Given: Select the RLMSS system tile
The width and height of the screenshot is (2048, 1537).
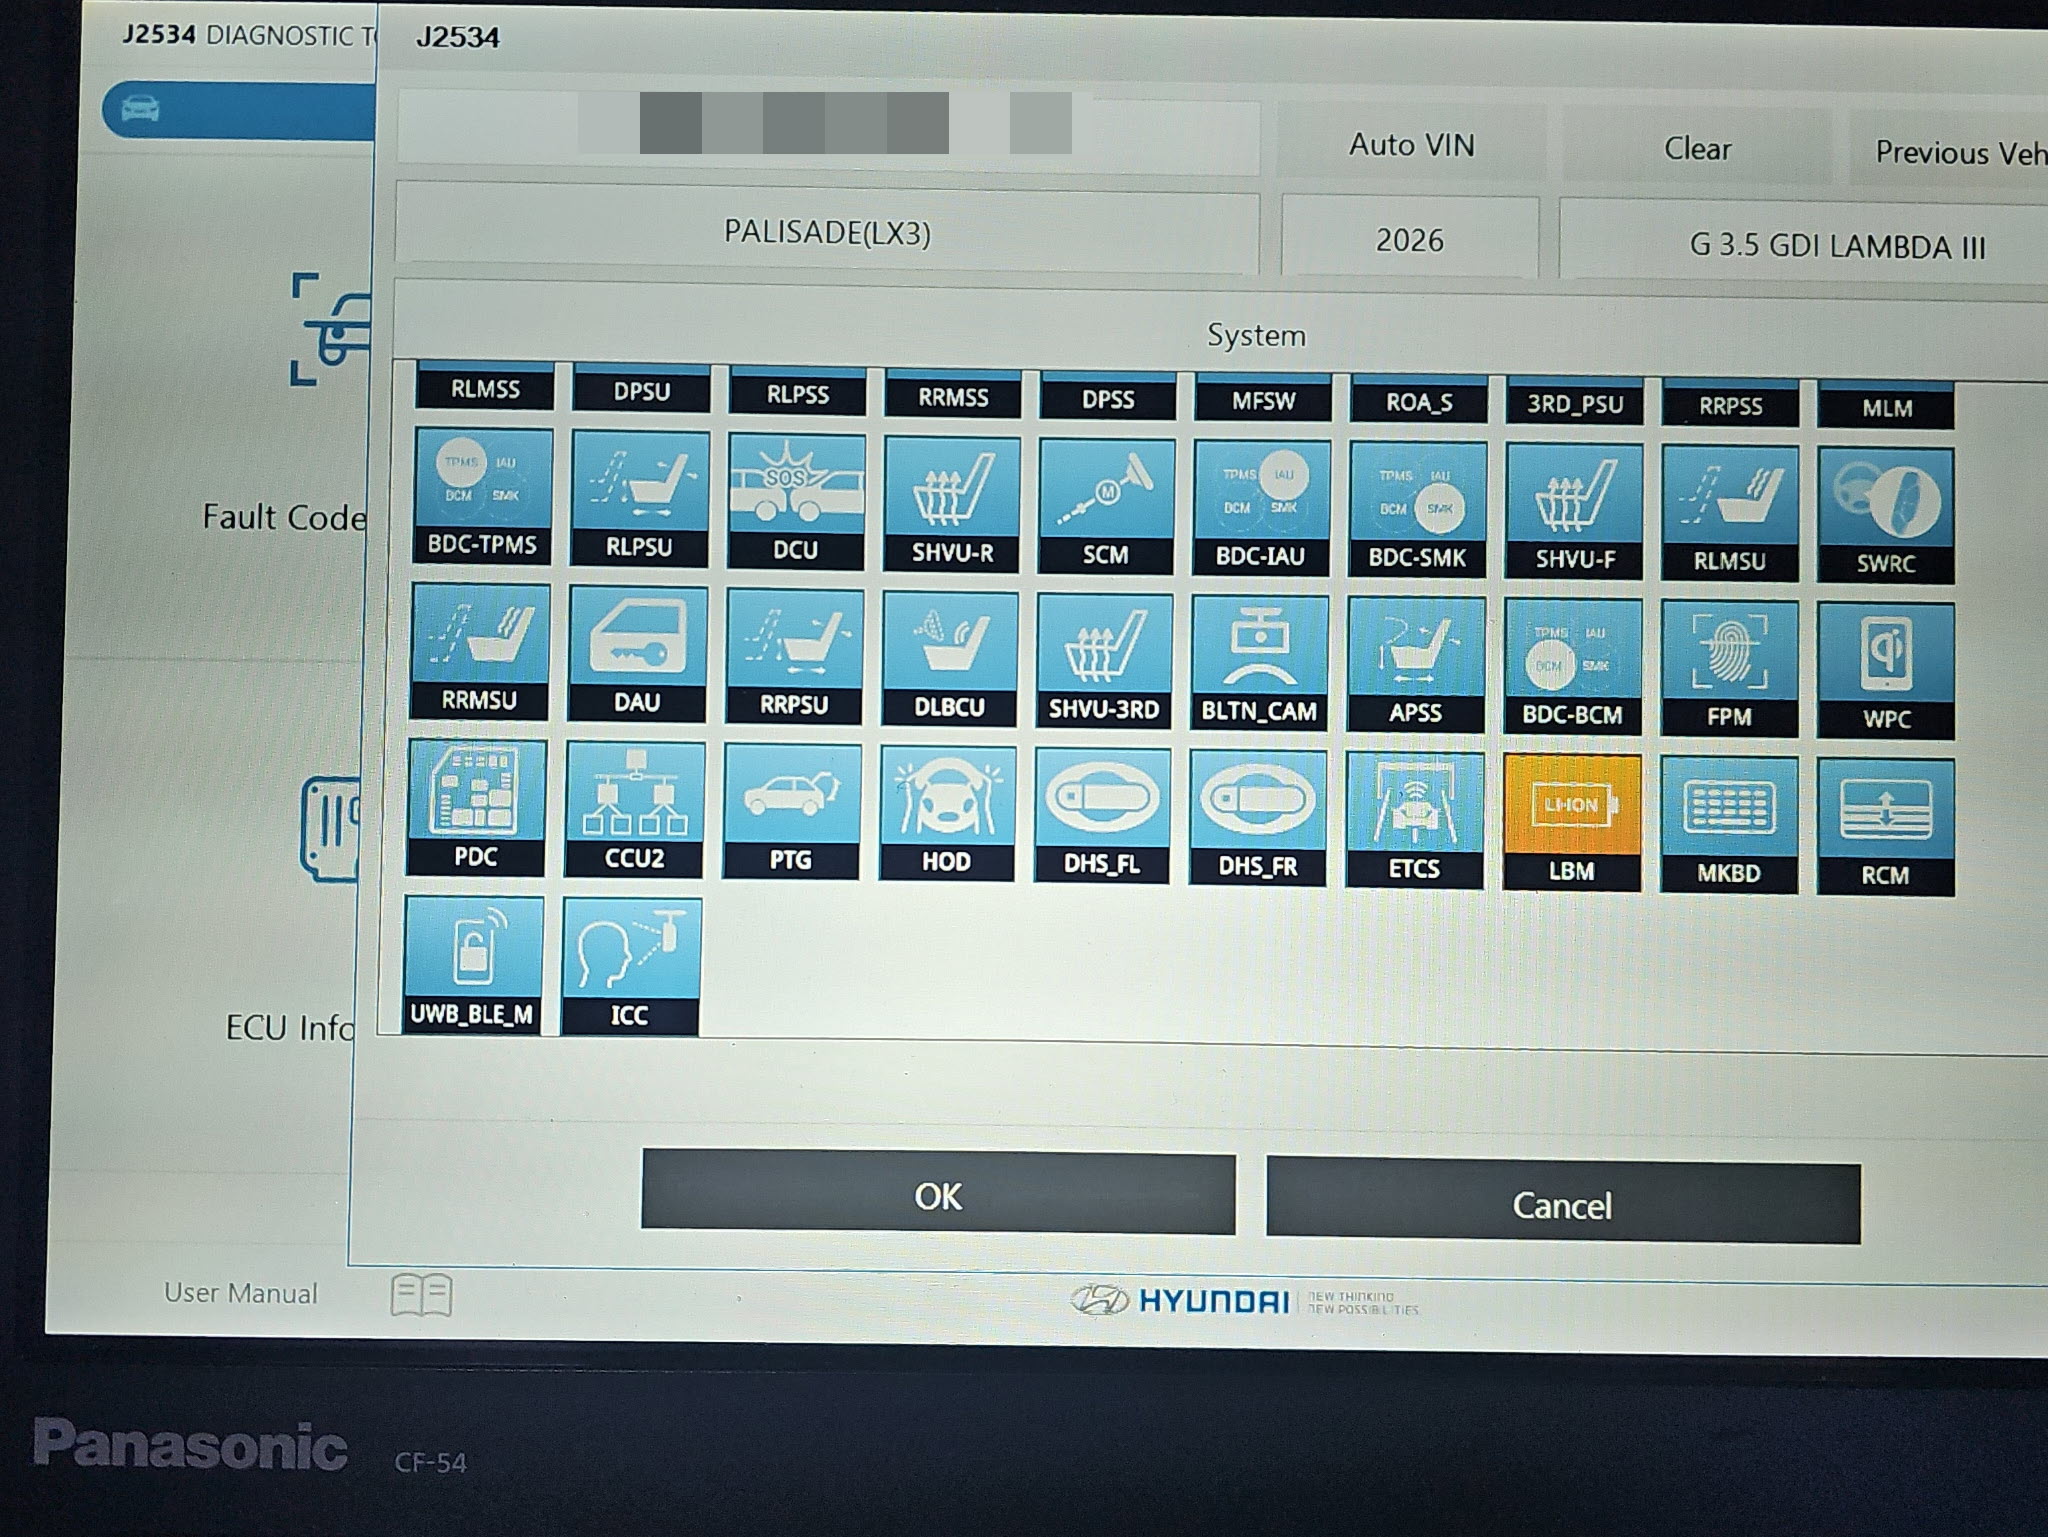Looking at the screenshot, I should pyautogui.click(x=485, y=386).
